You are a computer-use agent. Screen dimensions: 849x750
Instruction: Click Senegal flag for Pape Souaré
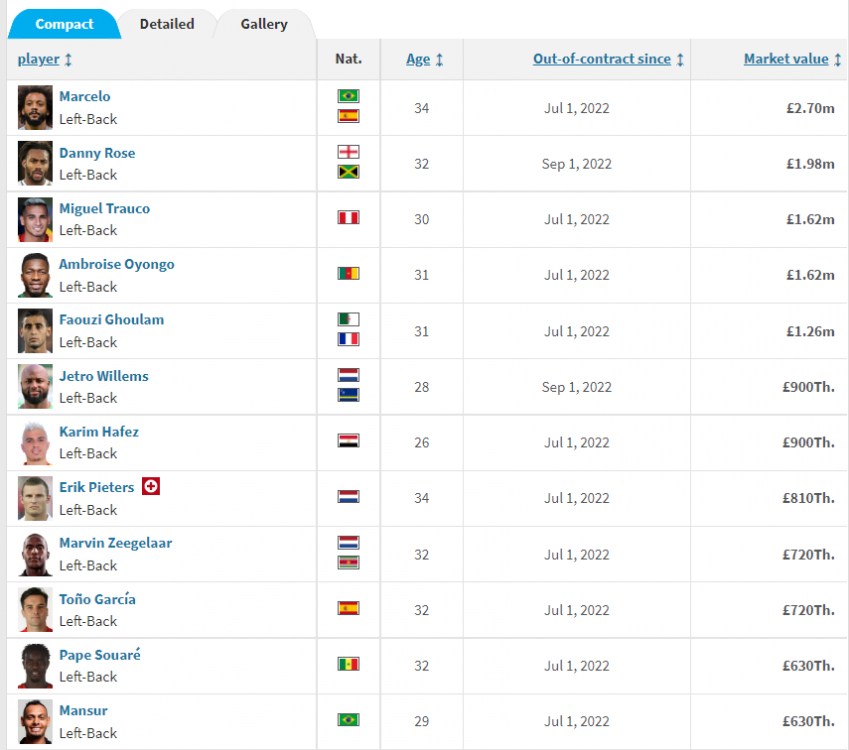pos(348,664)
